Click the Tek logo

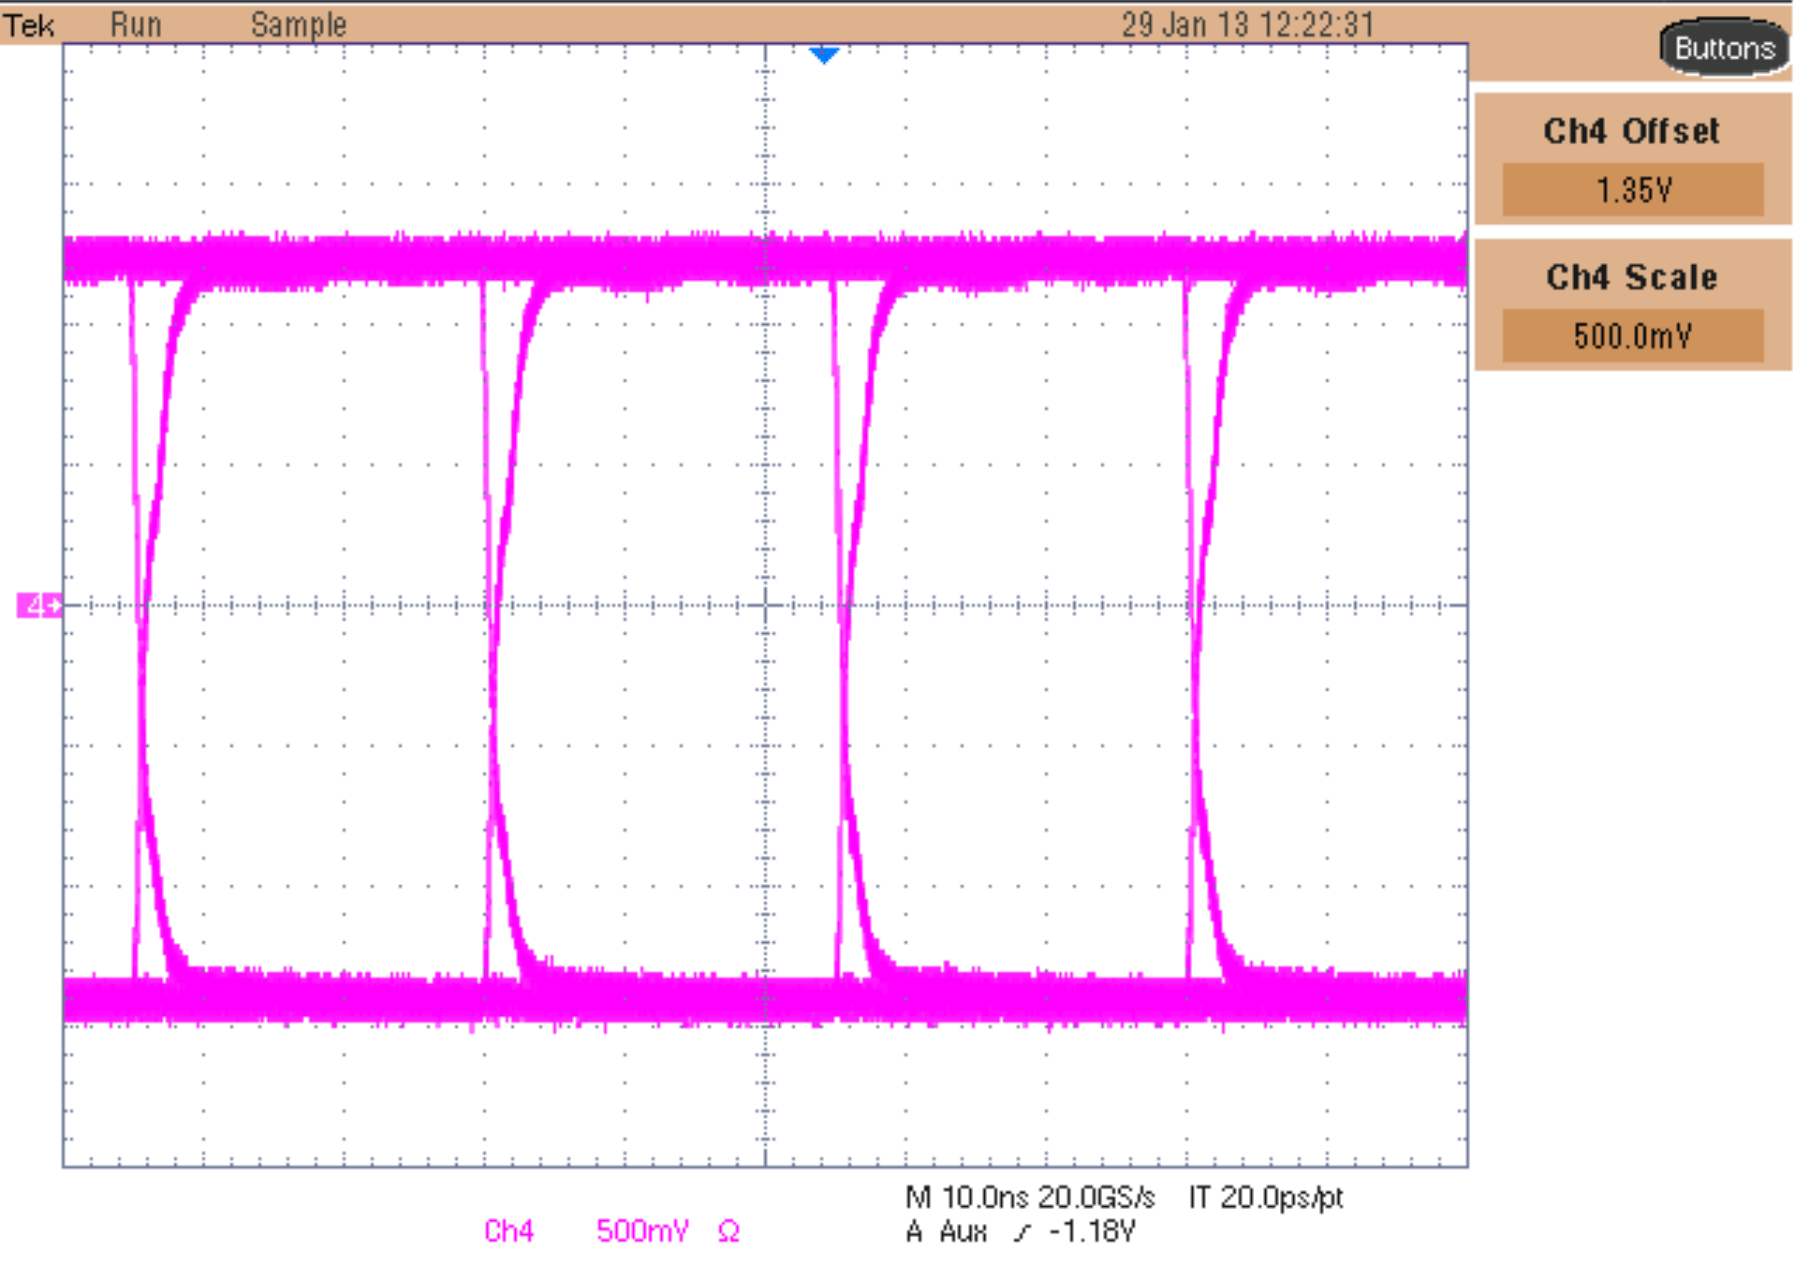[x=30, y=24]
